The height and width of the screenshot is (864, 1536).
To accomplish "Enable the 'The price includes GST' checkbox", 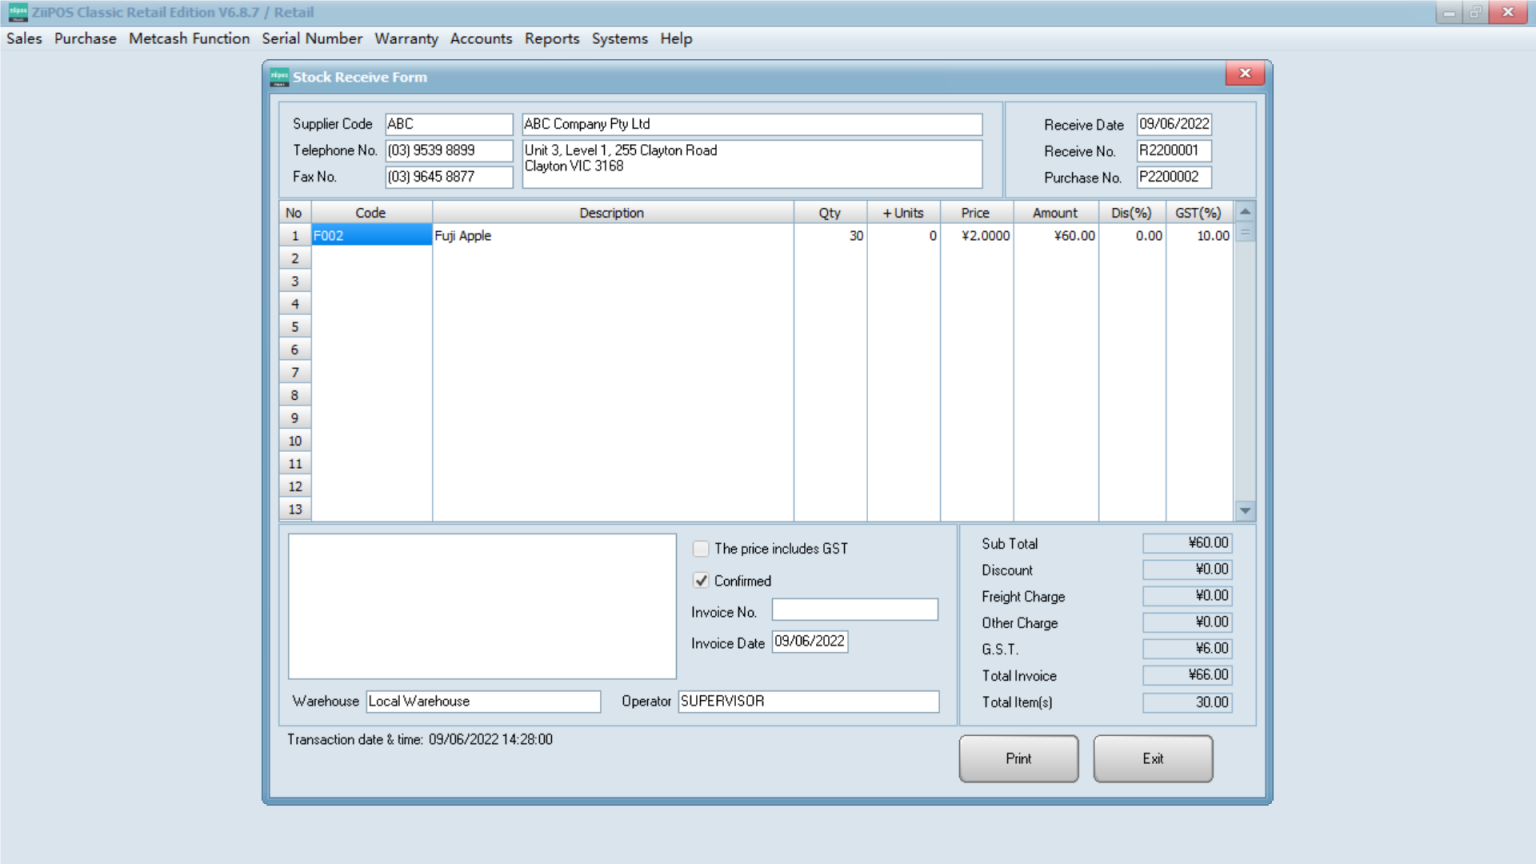I will [701, 548].
